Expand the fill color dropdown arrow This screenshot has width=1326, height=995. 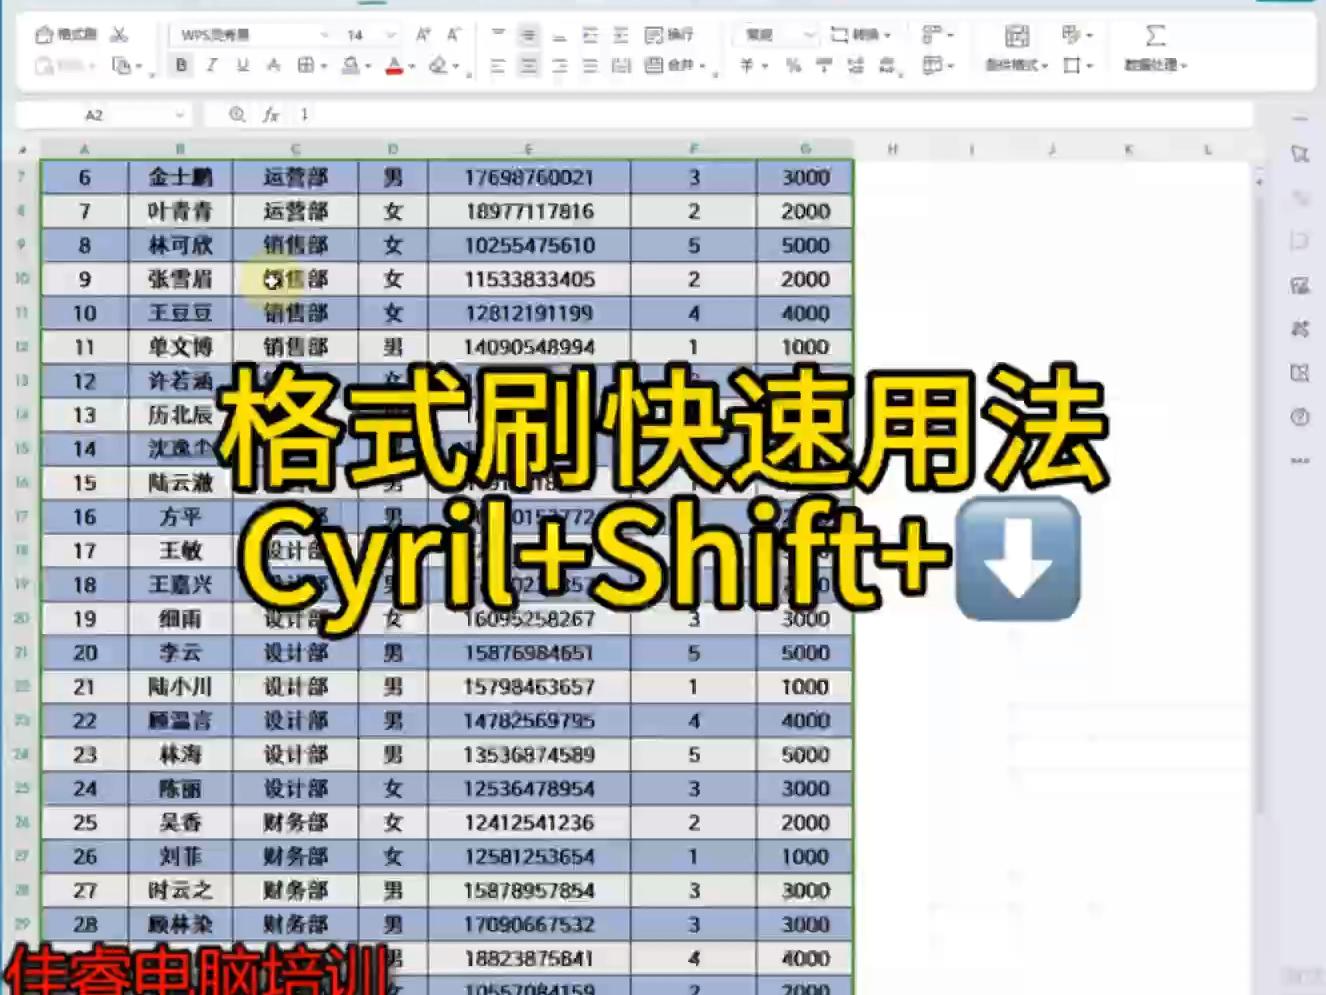(368, 67)
